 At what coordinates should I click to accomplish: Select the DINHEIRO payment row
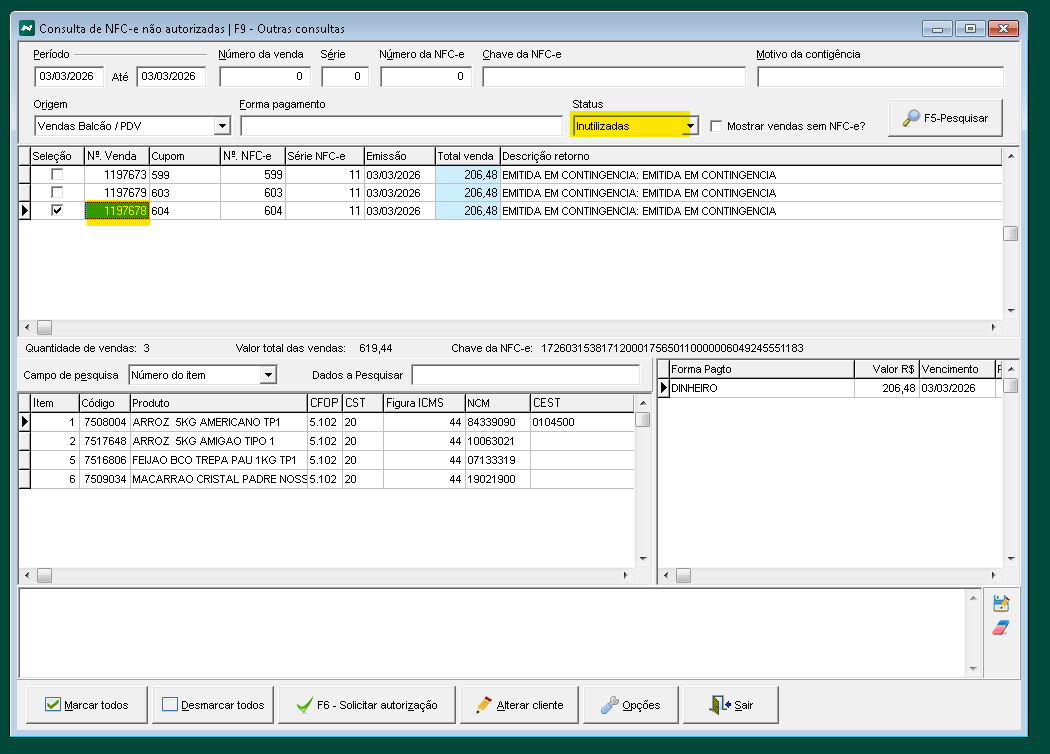(760, 388)
